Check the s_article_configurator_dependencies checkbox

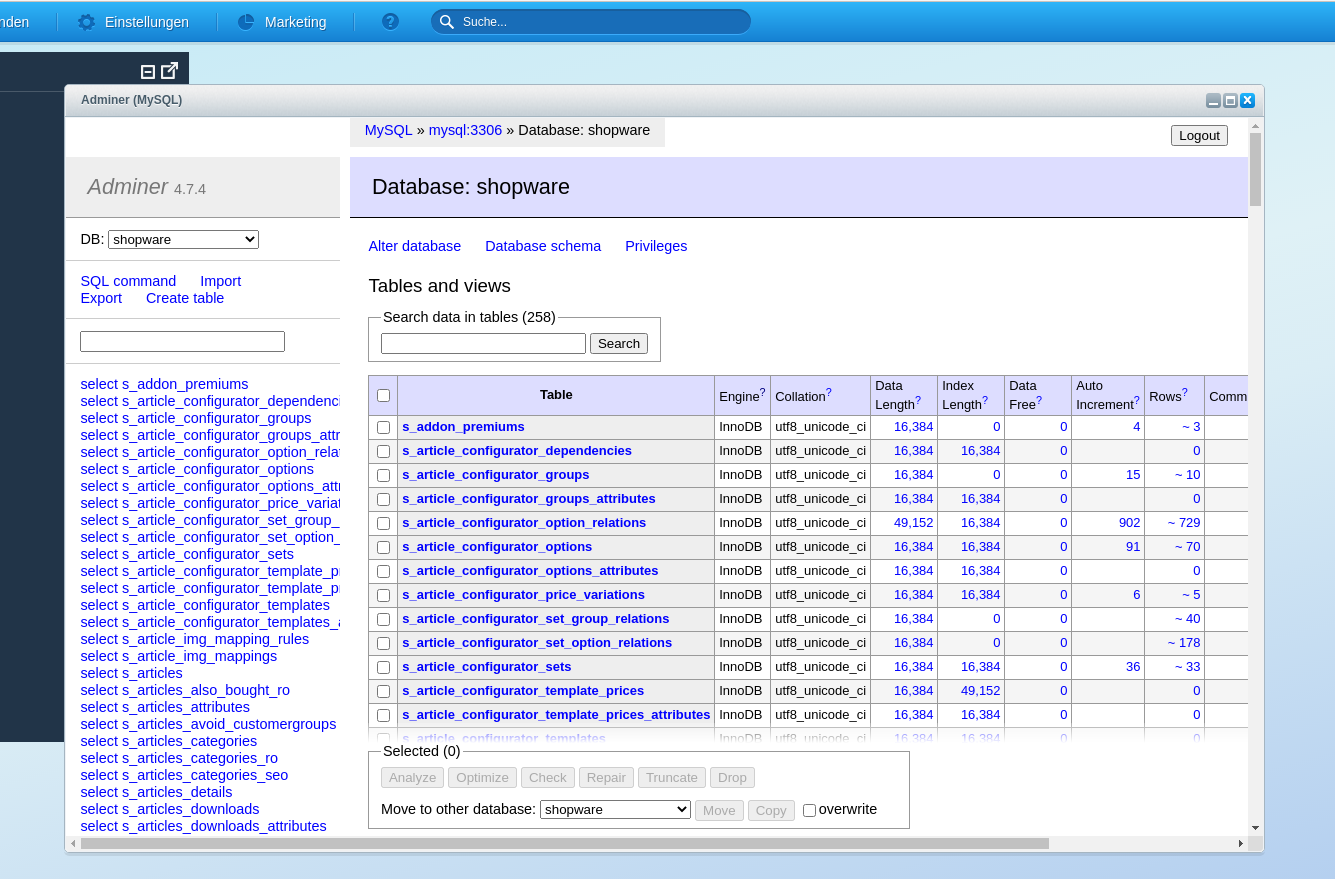383,451
